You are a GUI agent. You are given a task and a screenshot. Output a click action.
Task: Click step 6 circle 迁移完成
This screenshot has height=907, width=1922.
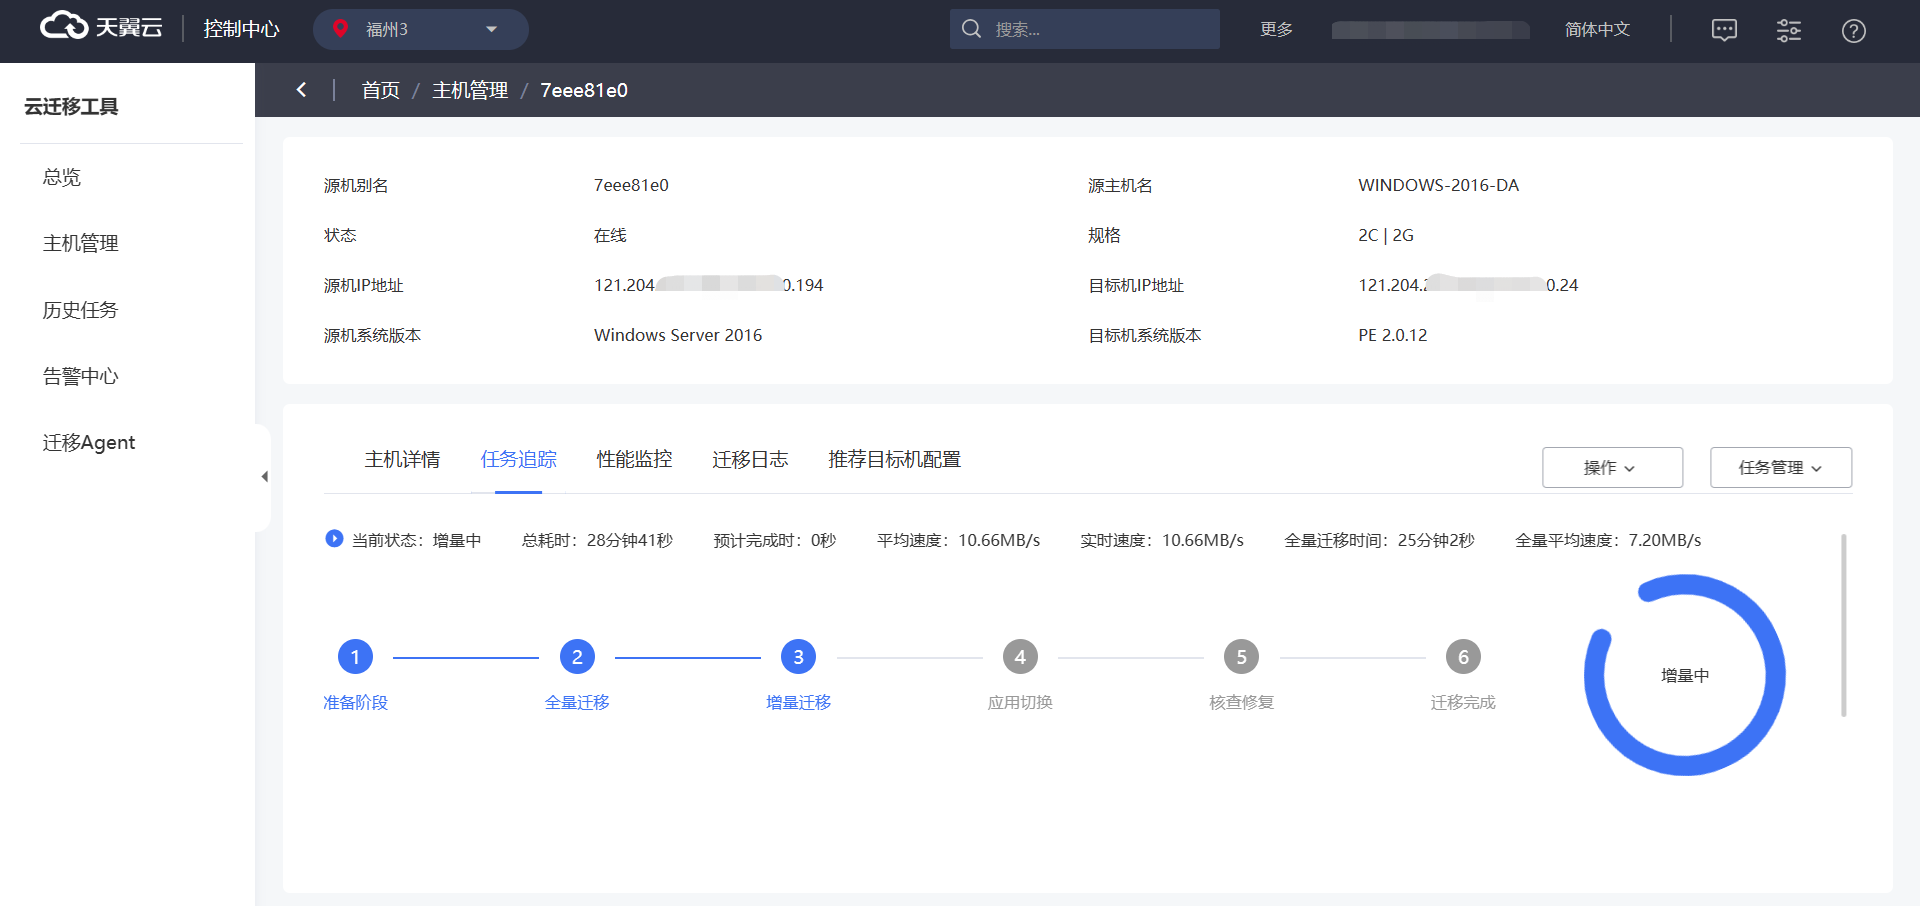pyautogui.click(x=1463, y=657)
